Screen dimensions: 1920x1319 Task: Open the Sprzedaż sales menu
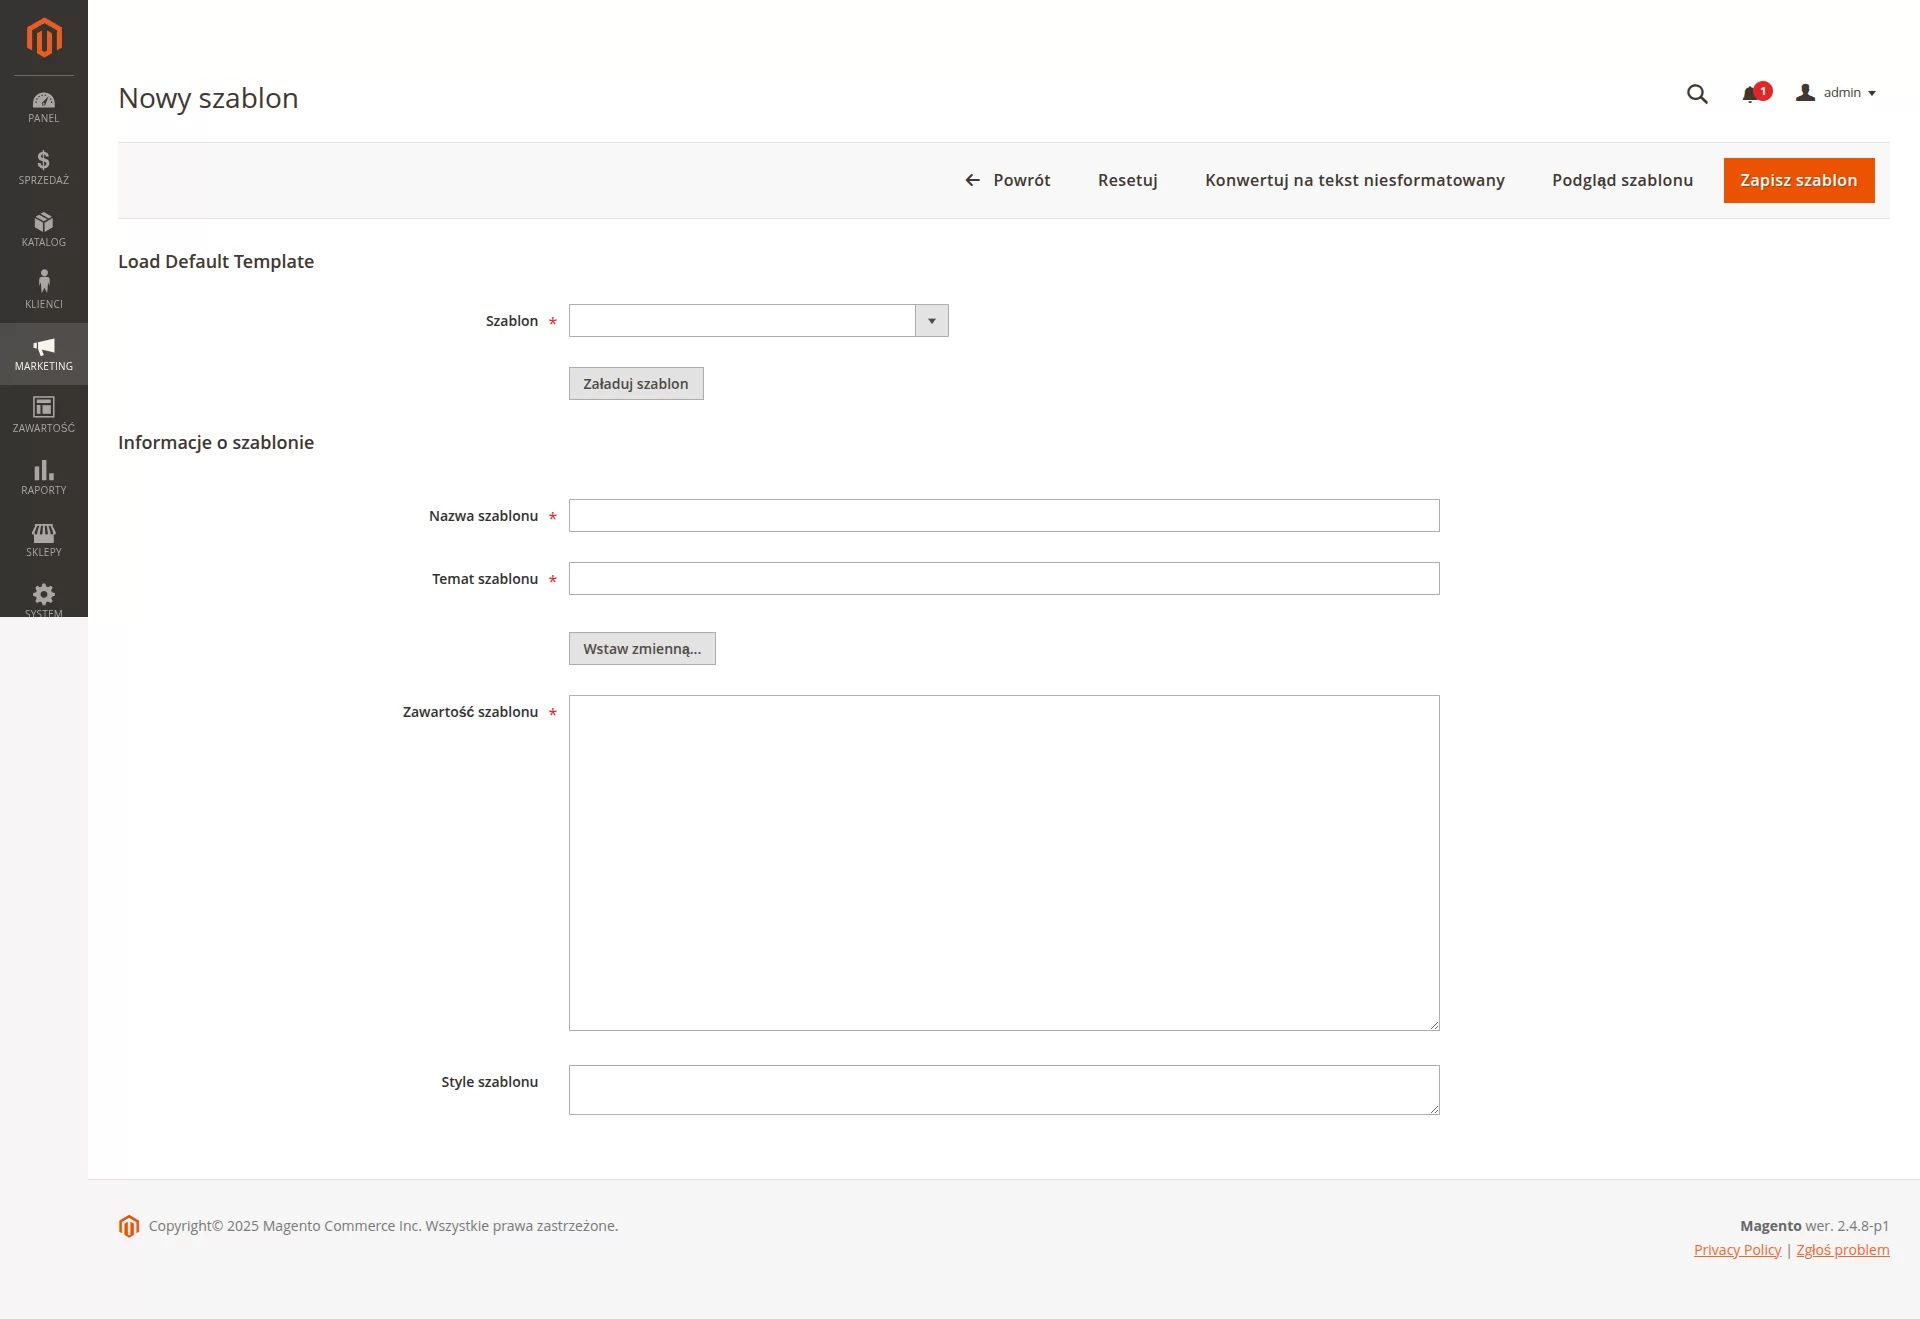[x=43, y=168]
